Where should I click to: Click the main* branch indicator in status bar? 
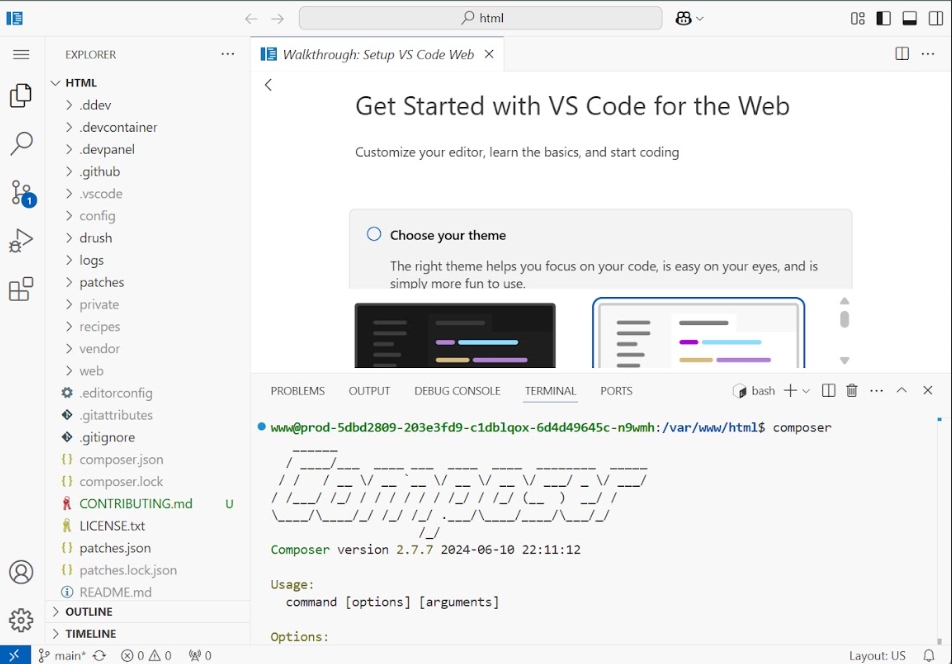pos(63,655)
